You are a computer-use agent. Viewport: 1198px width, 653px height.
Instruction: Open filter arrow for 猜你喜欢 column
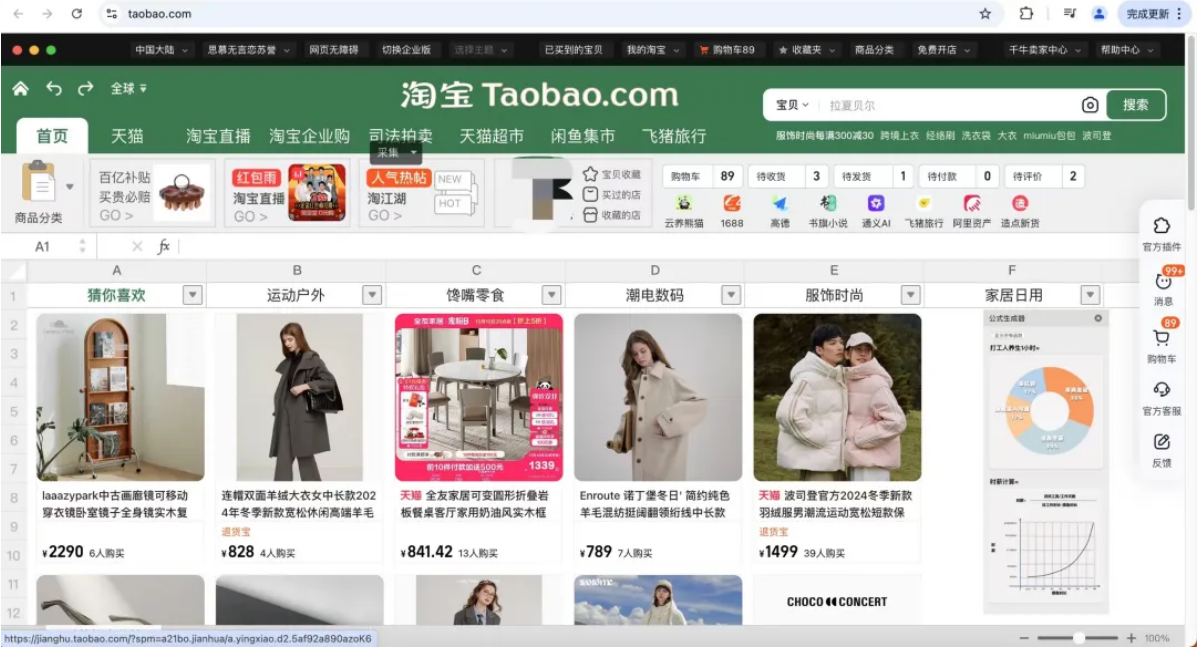[x=193, y=295]
